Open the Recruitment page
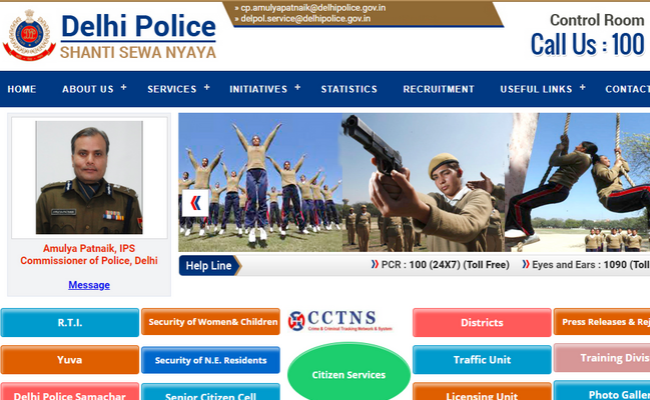Screen dimensions: 650x400 438,89
